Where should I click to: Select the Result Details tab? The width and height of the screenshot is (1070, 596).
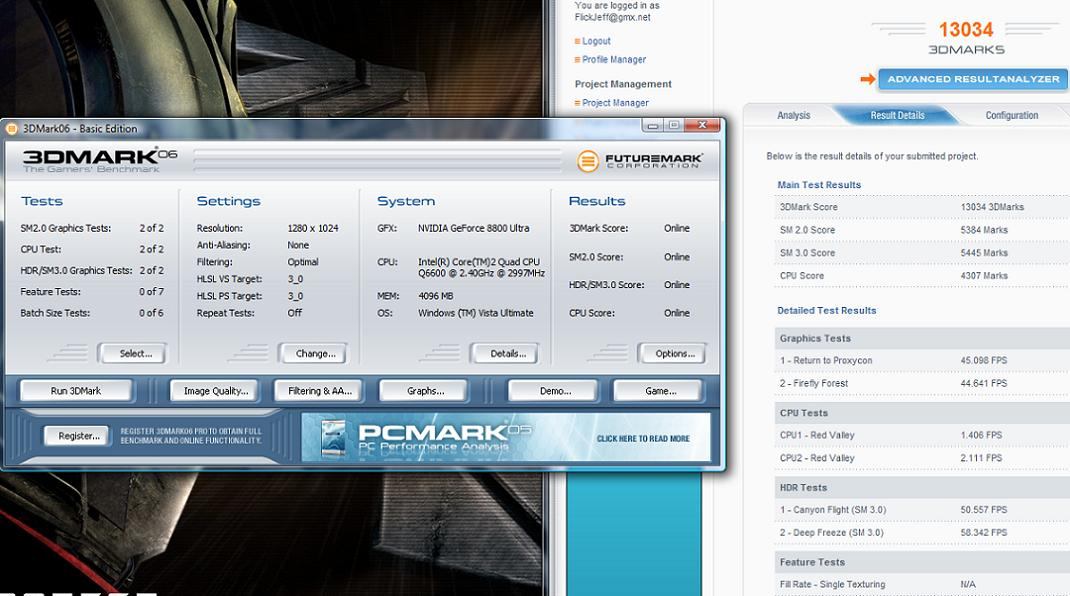(x=897, y=115)
